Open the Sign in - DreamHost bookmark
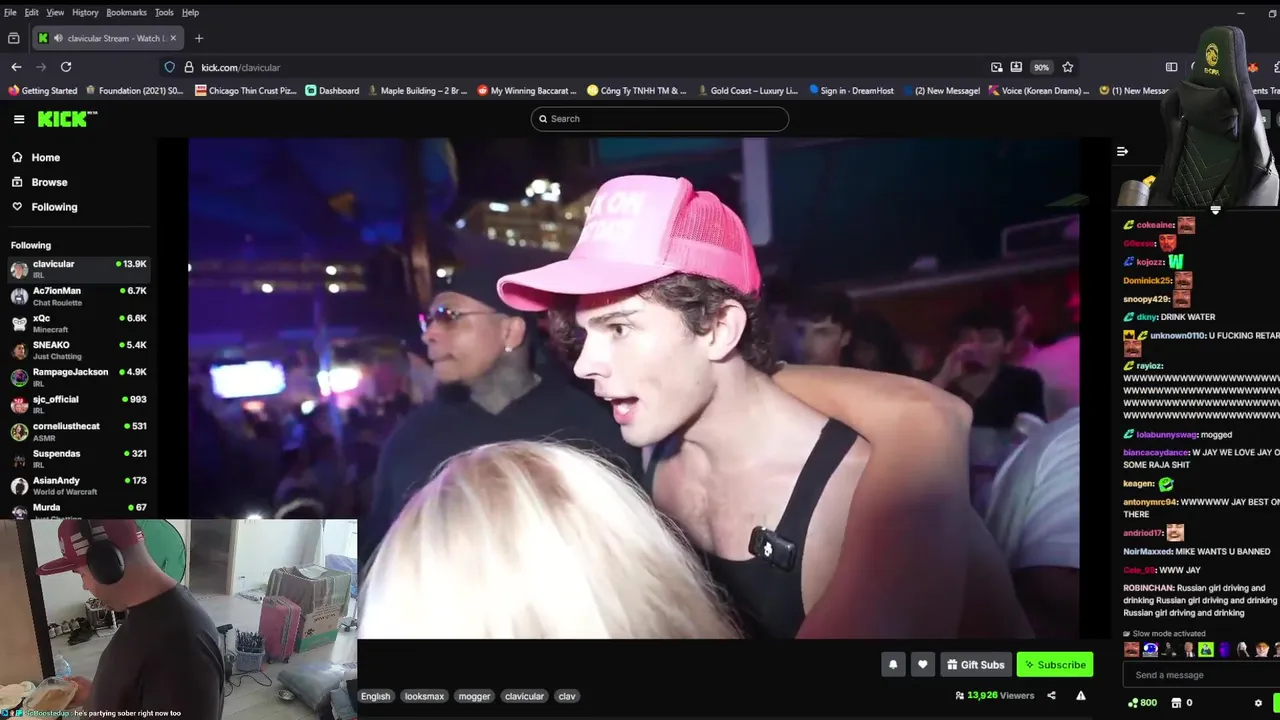The image size is (1280, 720). click(851, 91)
